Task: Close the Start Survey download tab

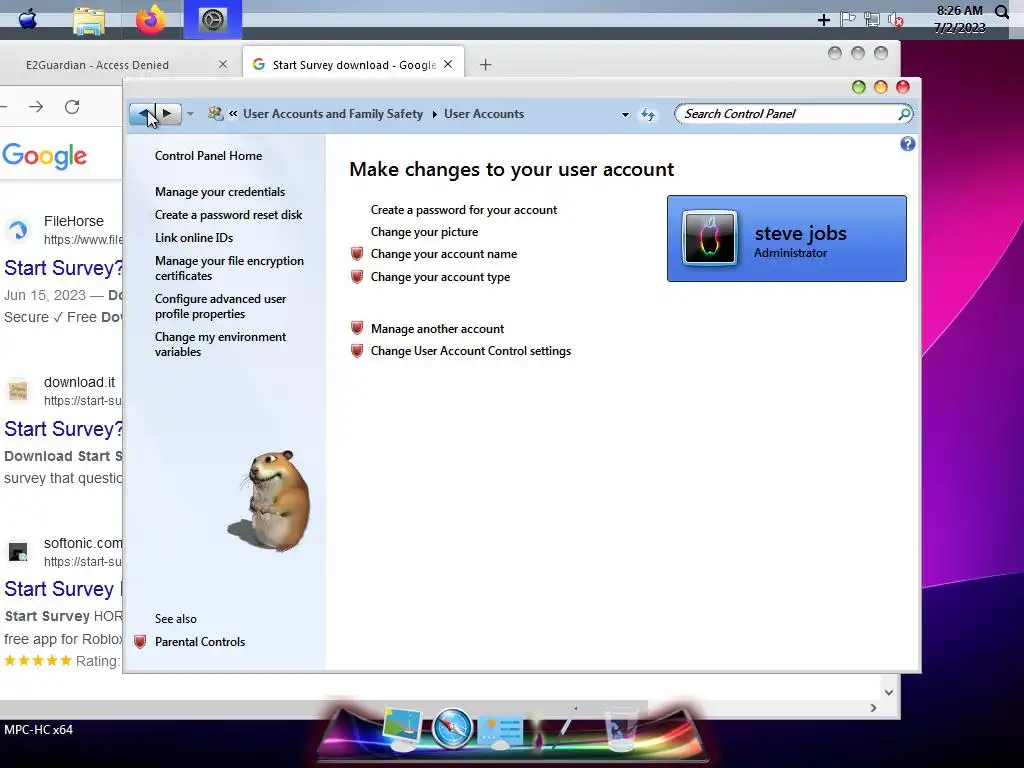Action: click(448, 64)
